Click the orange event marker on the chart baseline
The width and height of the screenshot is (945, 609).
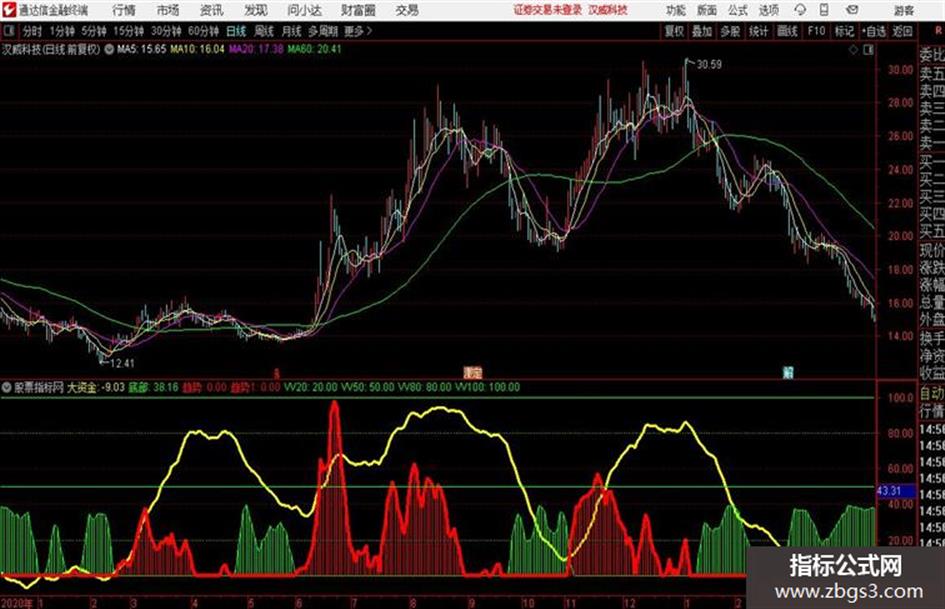(473, 372)
